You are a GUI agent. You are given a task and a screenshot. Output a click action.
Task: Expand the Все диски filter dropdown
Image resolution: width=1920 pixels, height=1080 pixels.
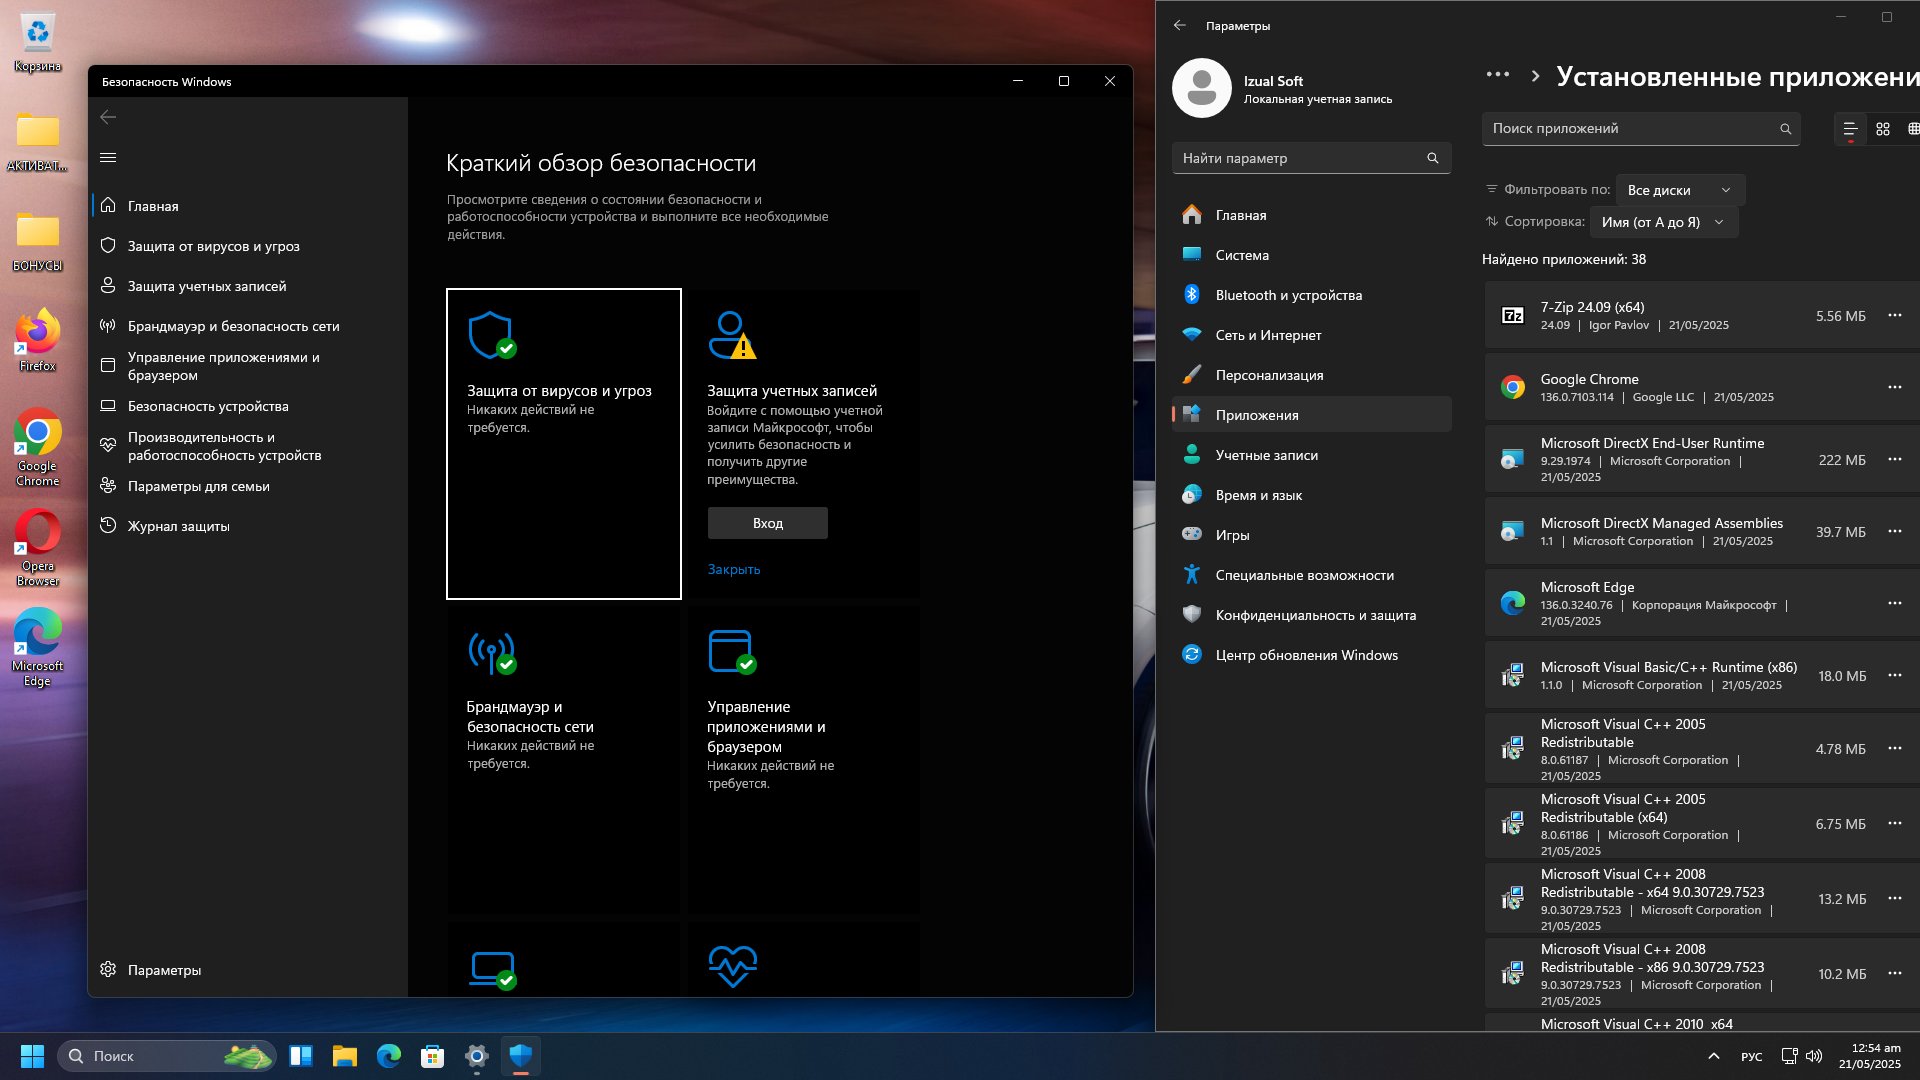click(x=1680, y=190)
